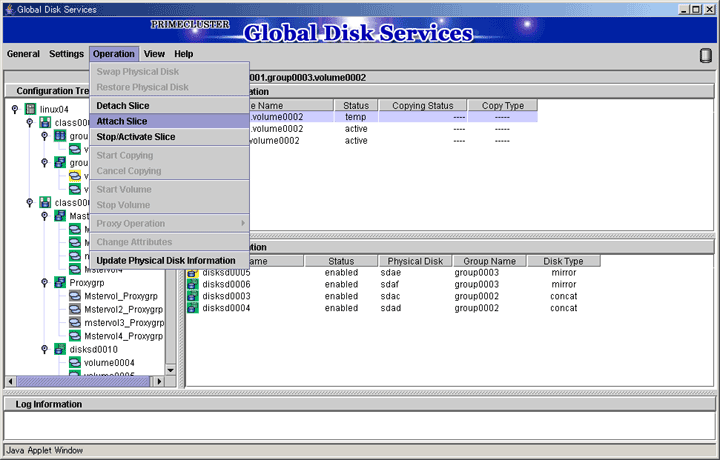Sort by Group Name column header
This screenshot has width=720, height=460.
click(489, 261)
